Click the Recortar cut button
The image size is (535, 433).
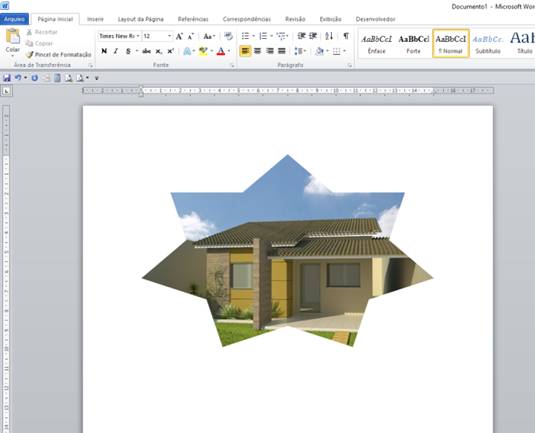click(42, 32)
